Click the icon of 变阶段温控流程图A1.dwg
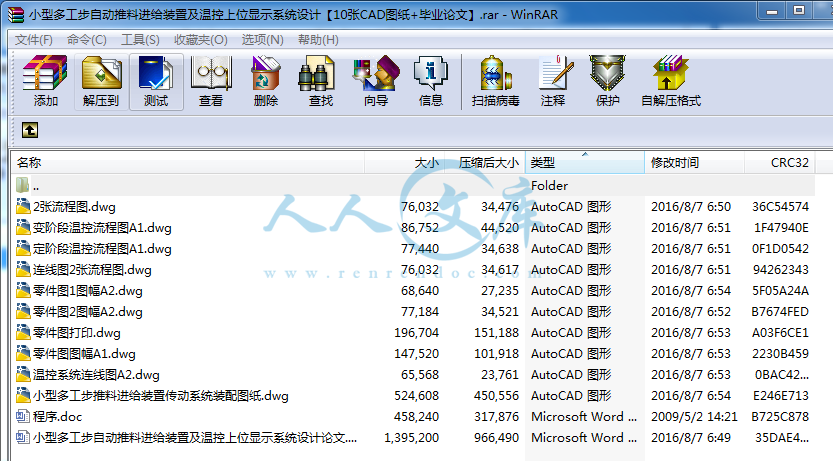 point(23,227)
